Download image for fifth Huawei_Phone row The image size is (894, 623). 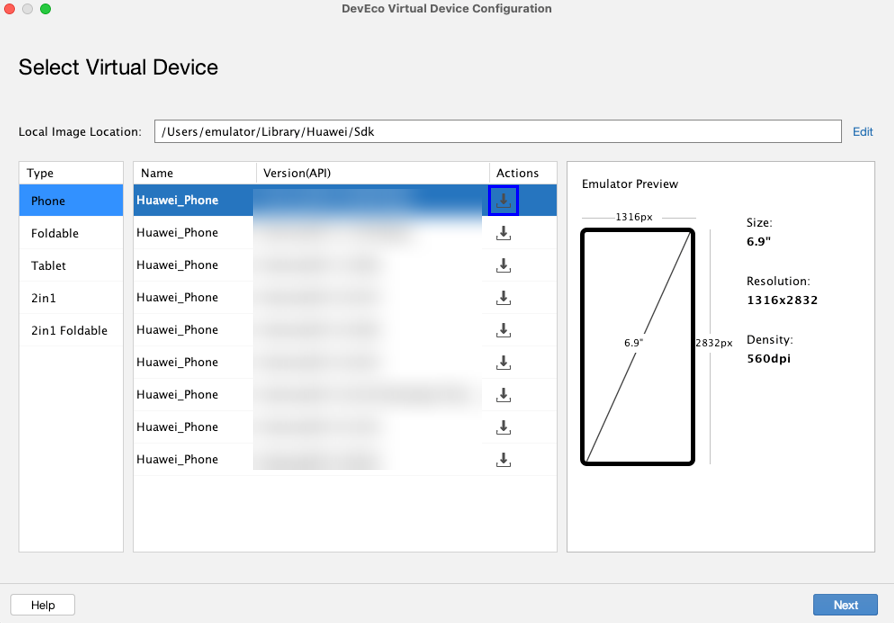tap(503, 330)
